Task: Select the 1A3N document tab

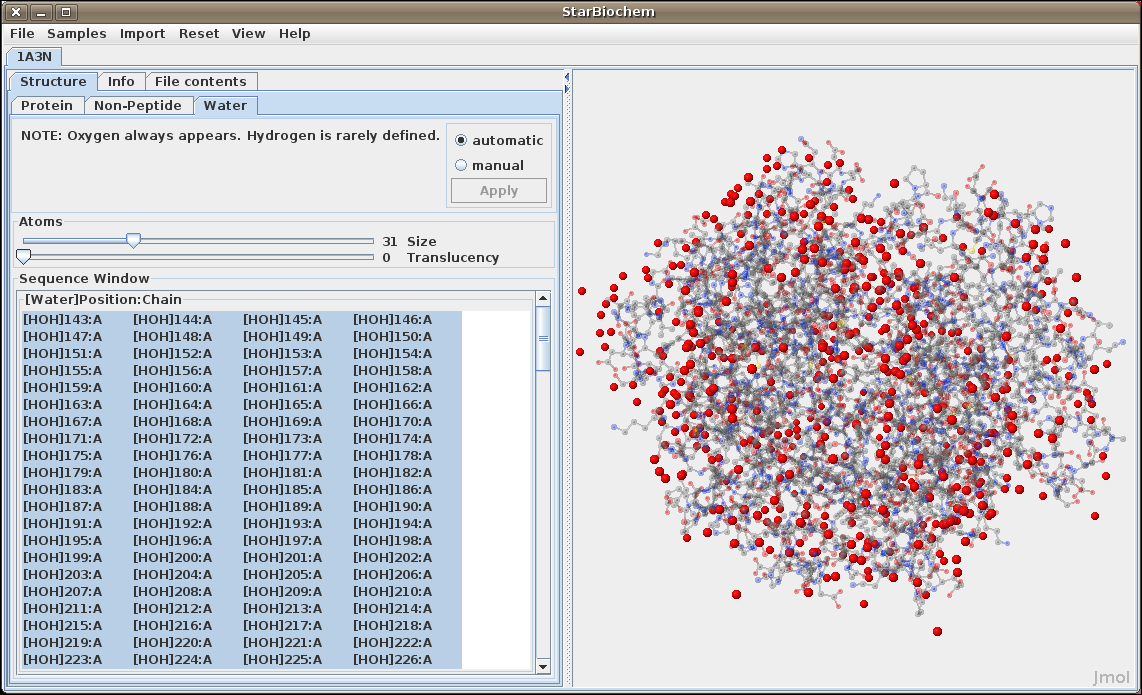Action: point(34,56)
